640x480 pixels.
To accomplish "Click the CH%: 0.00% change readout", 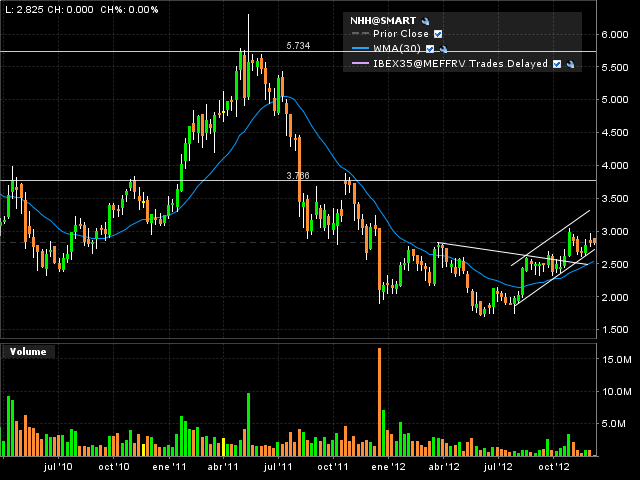I will tap(129, 9).
